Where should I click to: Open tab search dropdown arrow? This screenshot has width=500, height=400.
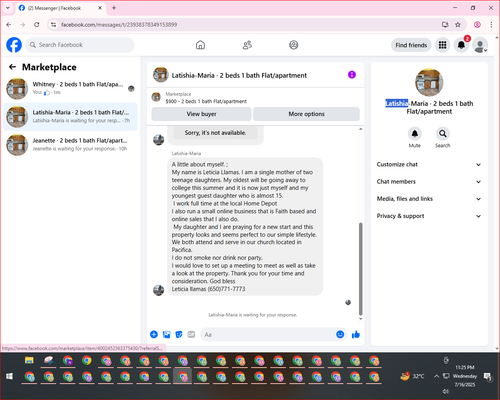pyautogui.click(x=8, y=8)
